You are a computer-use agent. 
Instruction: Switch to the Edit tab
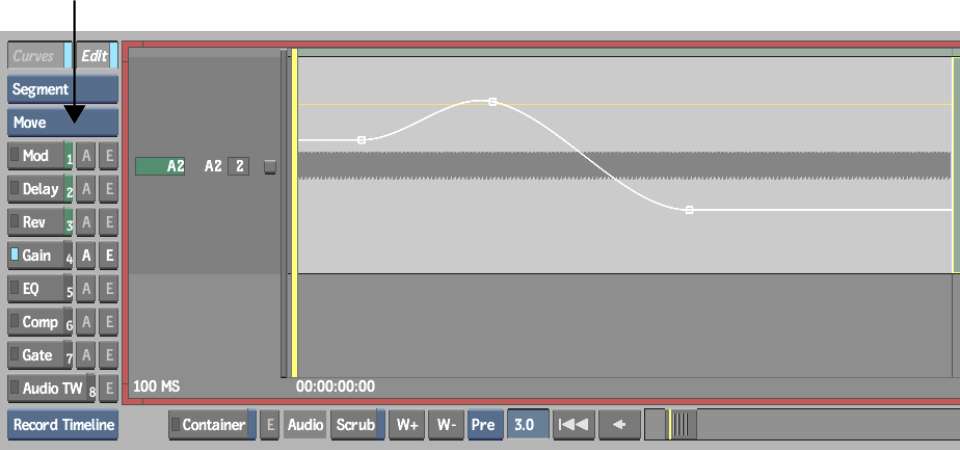point(96,56)
